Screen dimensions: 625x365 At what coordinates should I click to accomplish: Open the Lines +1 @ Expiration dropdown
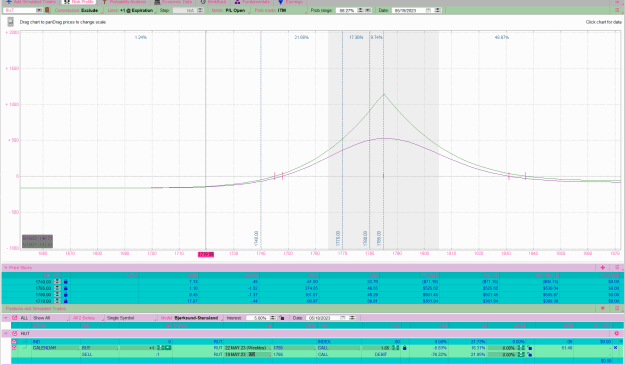click(131, 10)
